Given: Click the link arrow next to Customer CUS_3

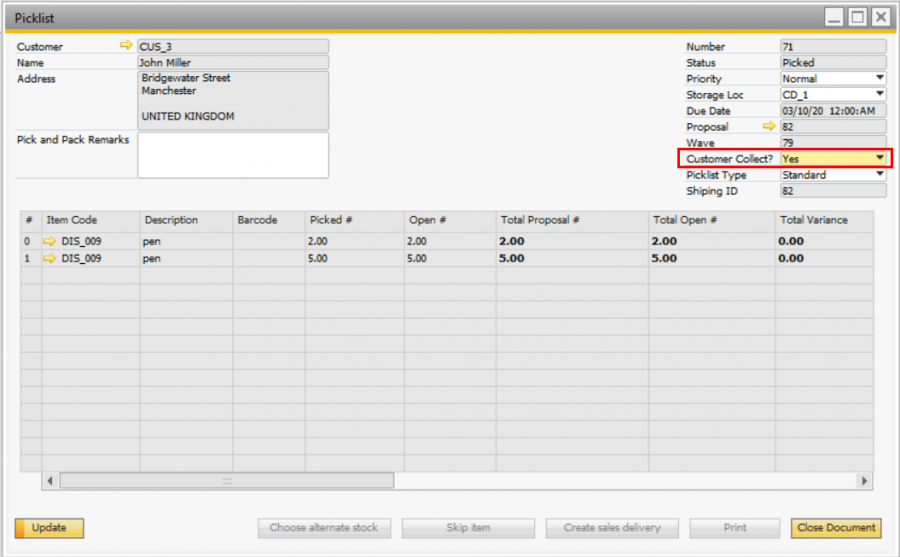Looking at the screenshot, I should tap(125, 46).
